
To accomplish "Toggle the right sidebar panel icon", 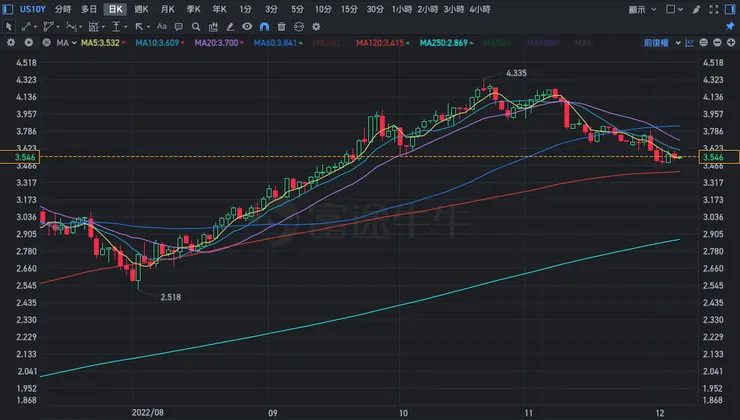I will click(730, 9).
